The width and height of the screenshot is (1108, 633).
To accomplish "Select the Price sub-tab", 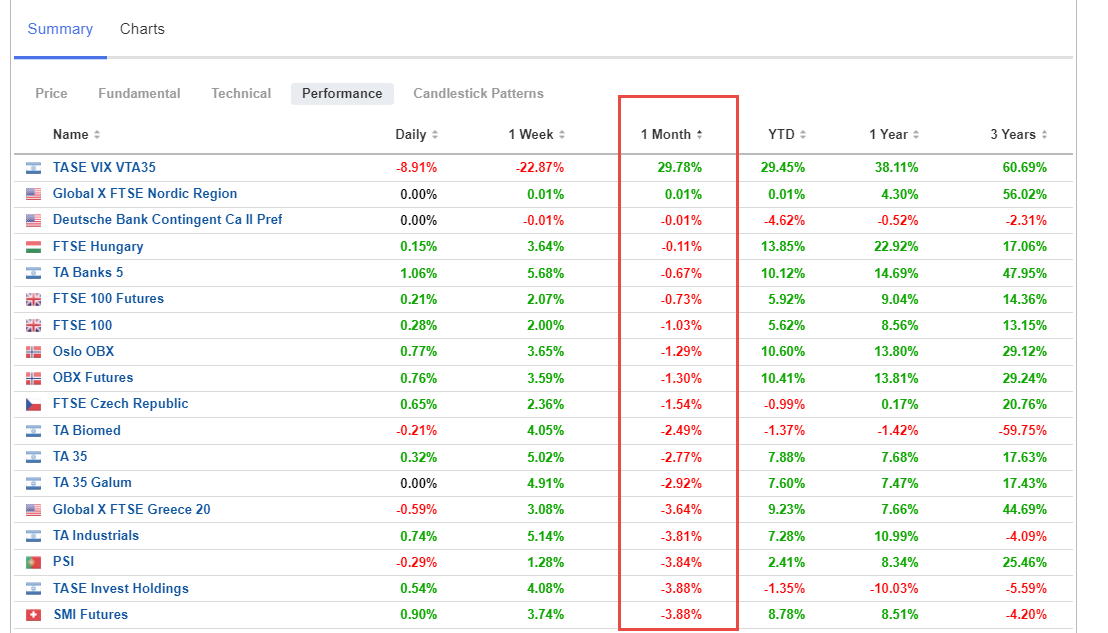I will 52,93.
